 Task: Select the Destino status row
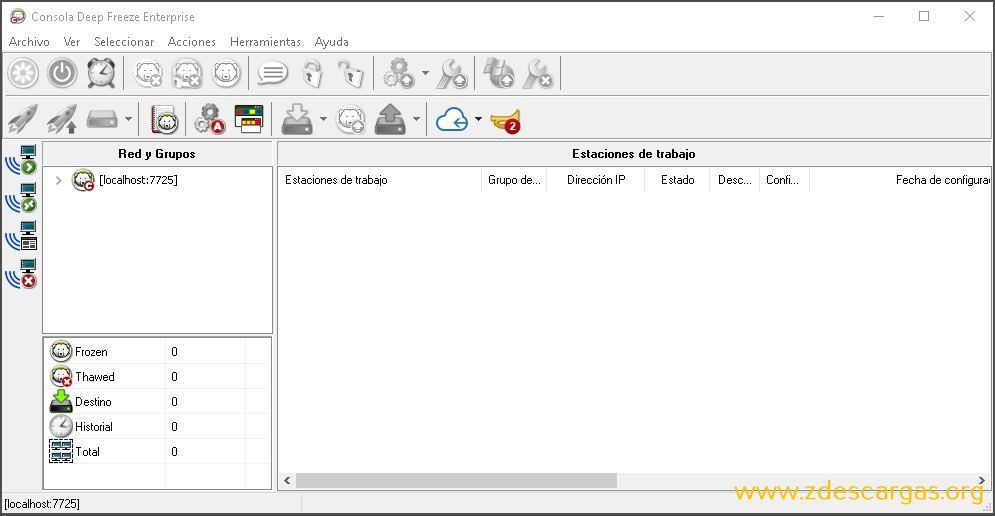159,402
